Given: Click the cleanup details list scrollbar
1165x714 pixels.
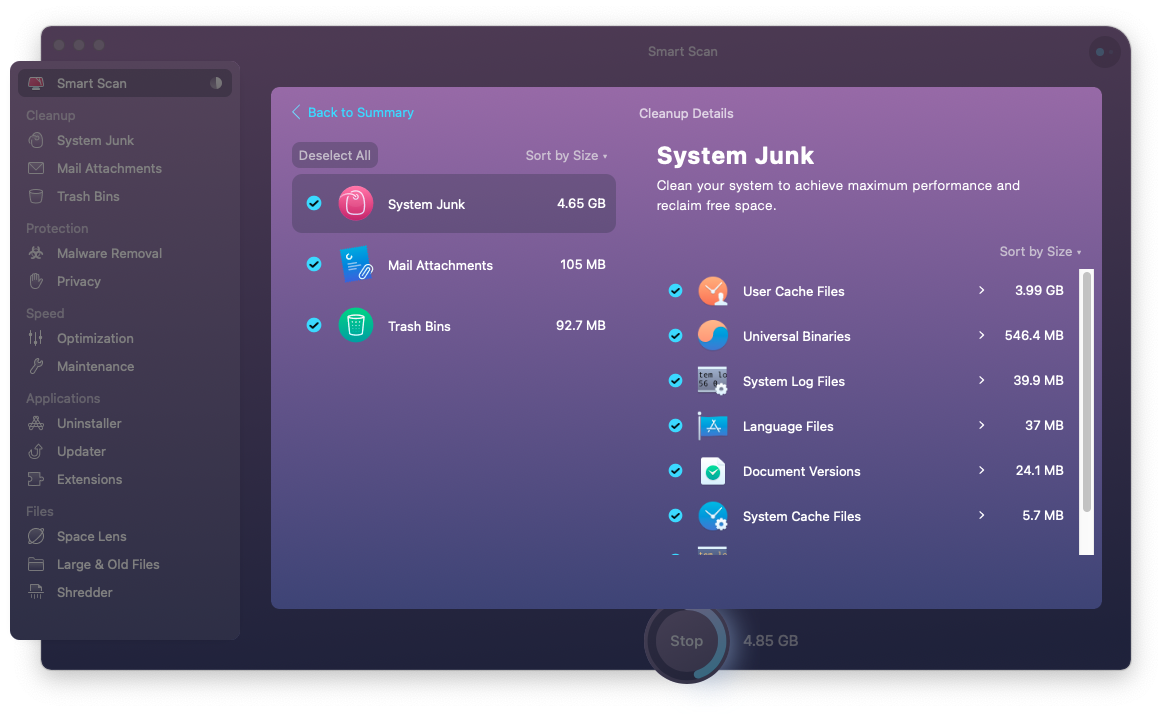Looking at the screenshot, I should pos(1087,392).
